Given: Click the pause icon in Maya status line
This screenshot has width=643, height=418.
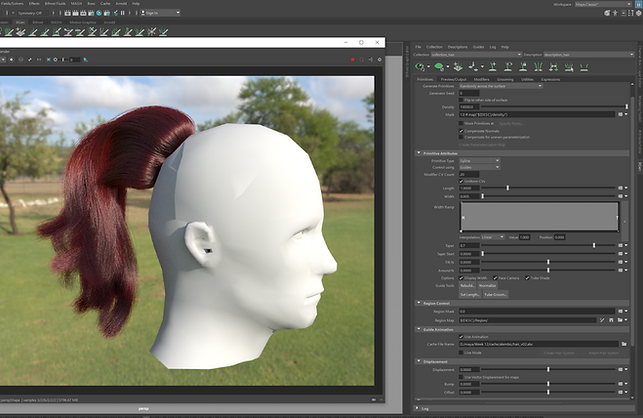Looking at the screenshot, I should (x=123, y=13).
